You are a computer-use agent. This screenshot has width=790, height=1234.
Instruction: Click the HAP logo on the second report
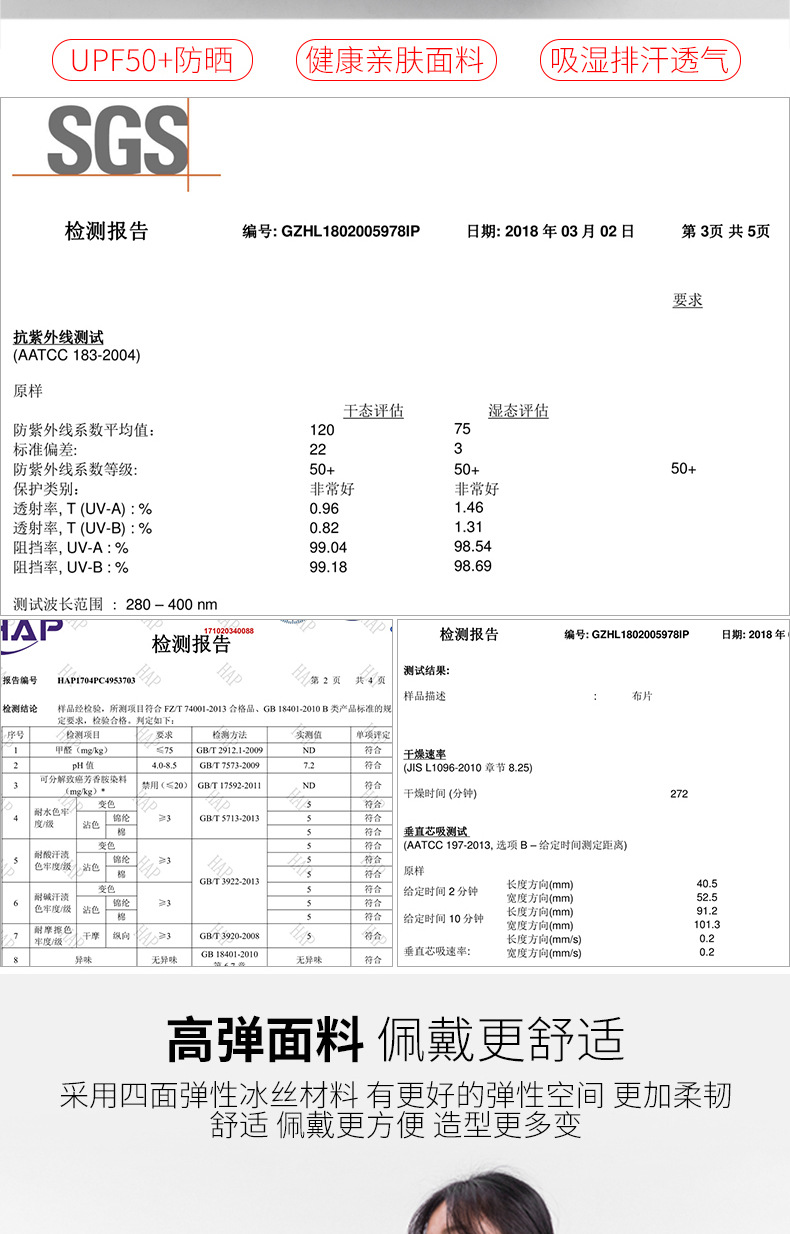pyautogui.click(x=31, y=632)
